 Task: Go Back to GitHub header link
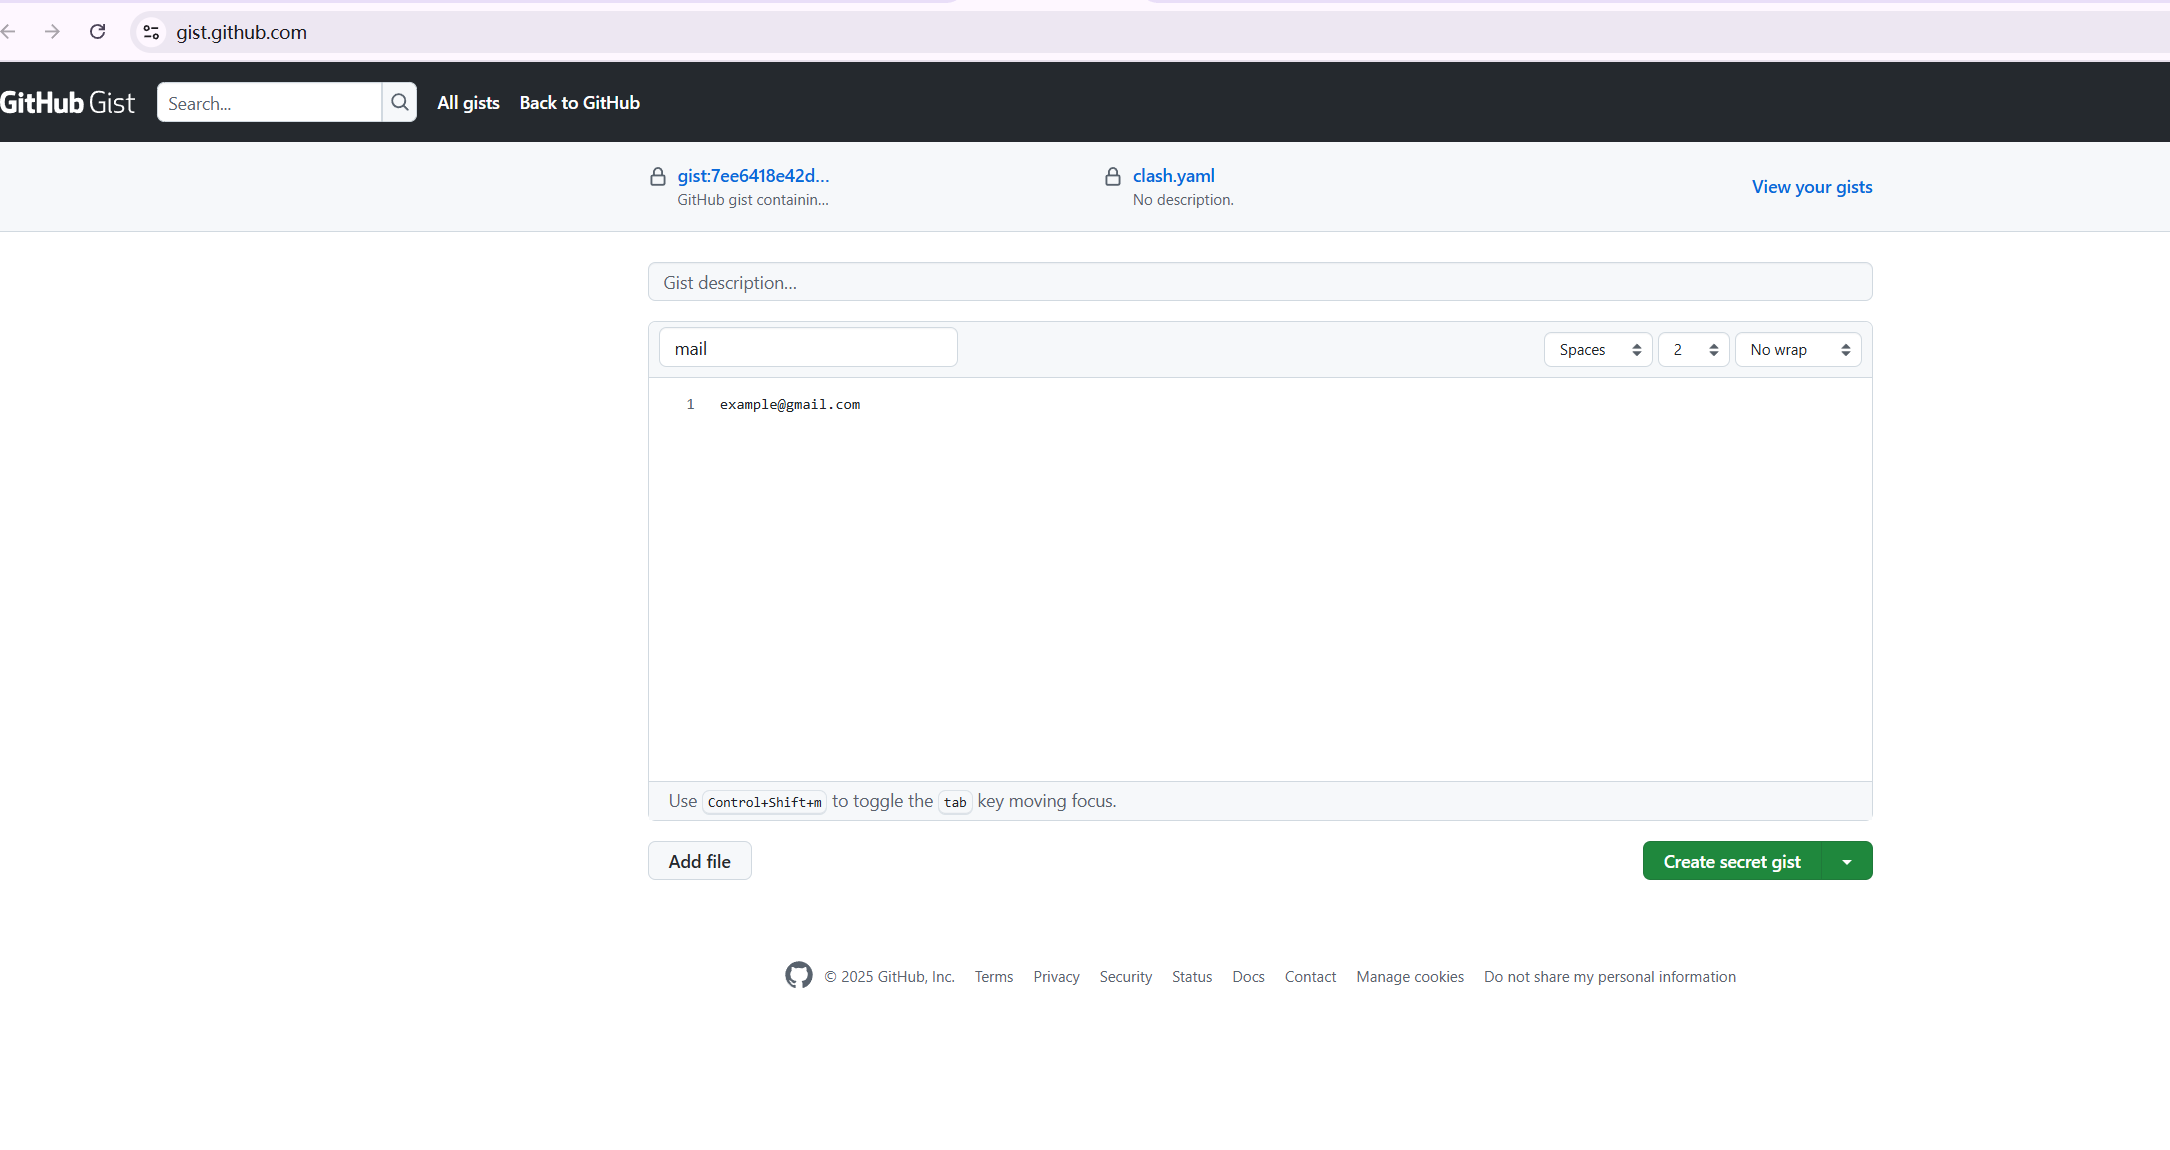tap(579, 103)
